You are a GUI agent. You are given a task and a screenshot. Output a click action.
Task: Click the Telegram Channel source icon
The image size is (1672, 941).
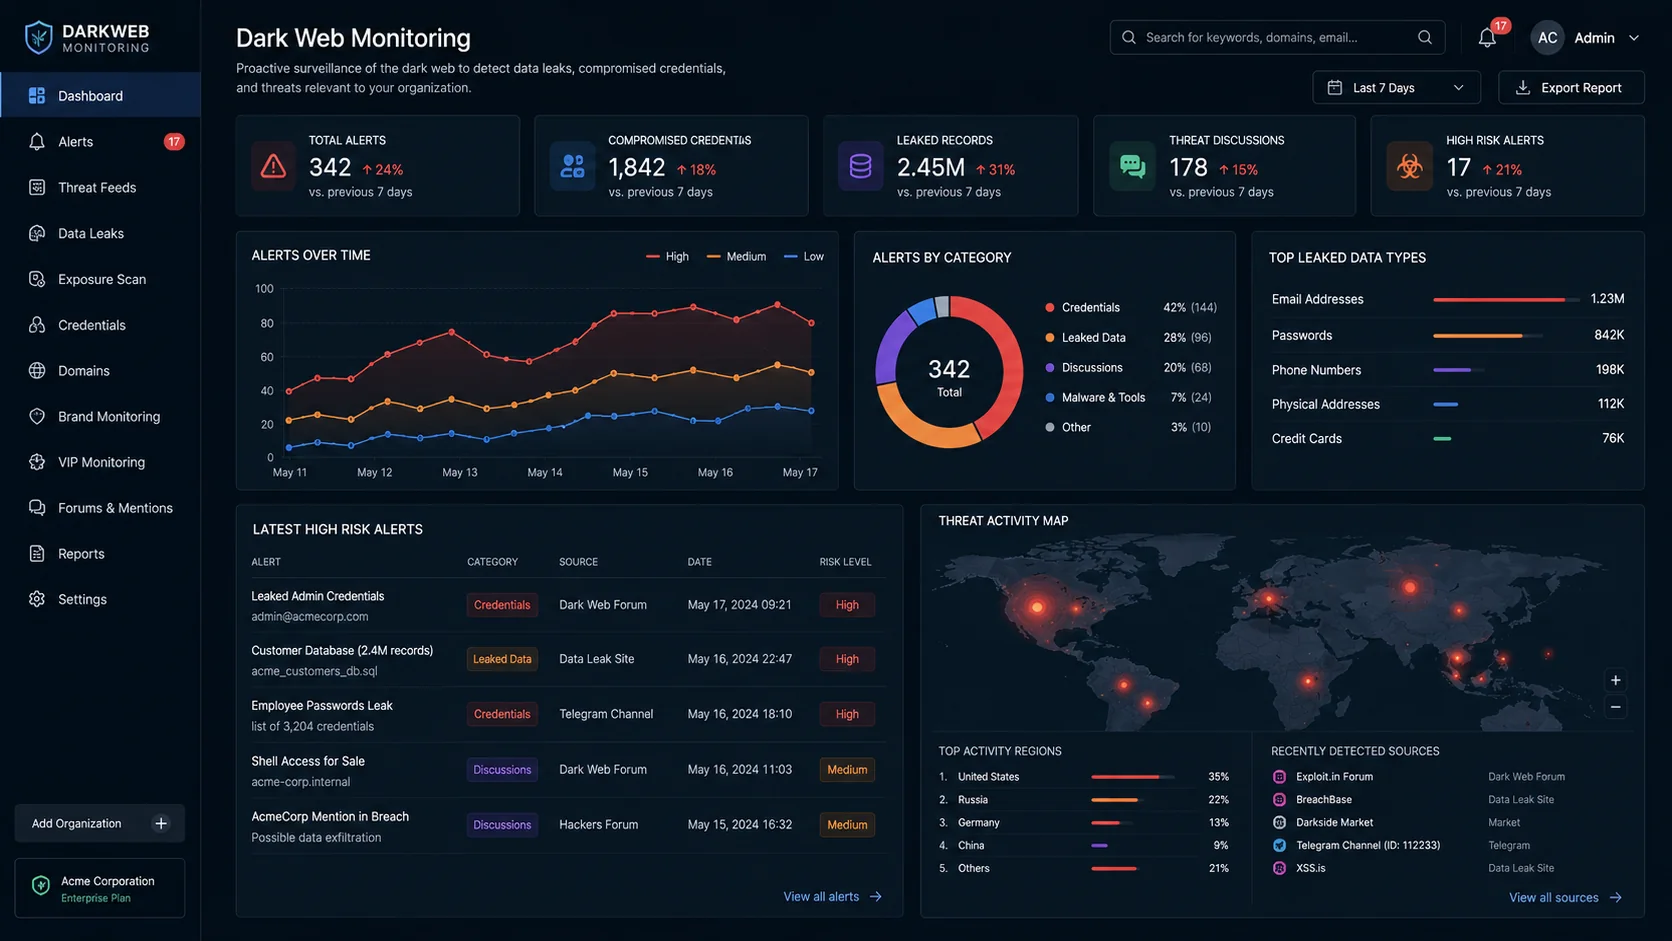click(x=1279, y=846)
